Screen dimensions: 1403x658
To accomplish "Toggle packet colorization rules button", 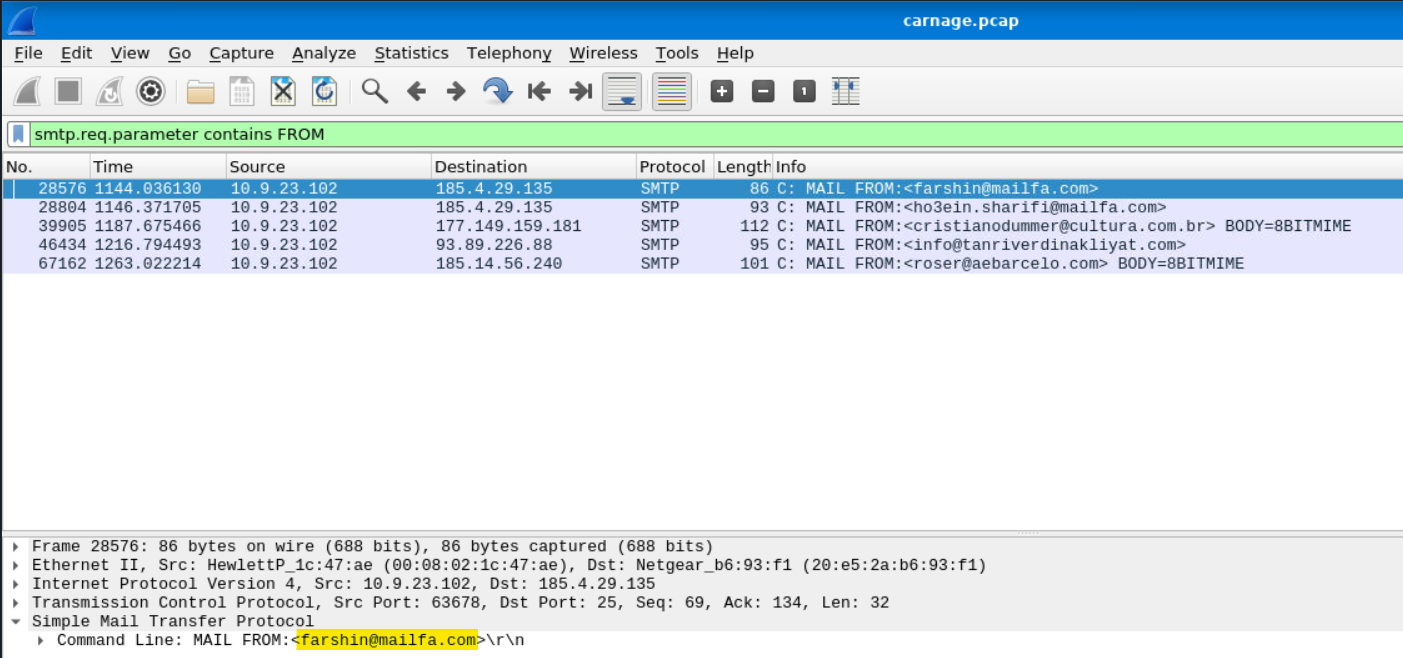I will pyautogui.click(x=672, y=92).
